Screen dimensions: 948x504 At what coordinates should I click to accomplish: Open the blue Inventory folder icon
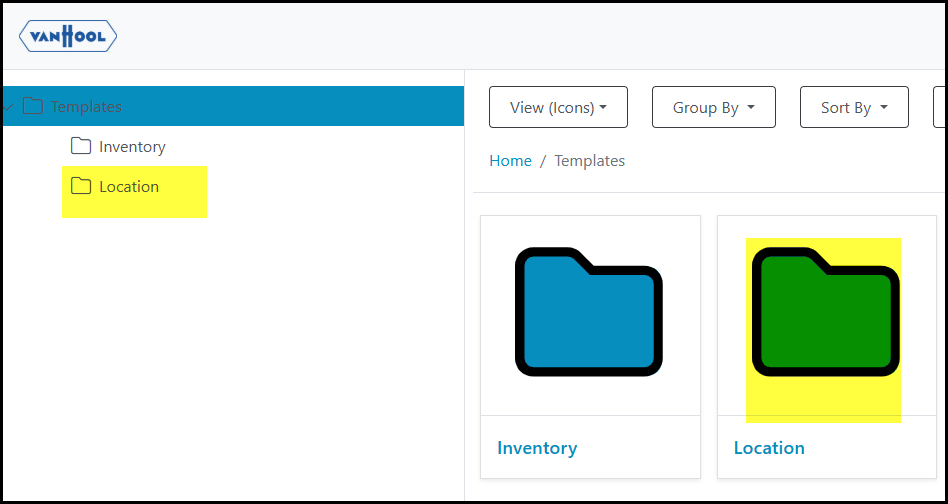pyautogui.click(x=589, y=311)
